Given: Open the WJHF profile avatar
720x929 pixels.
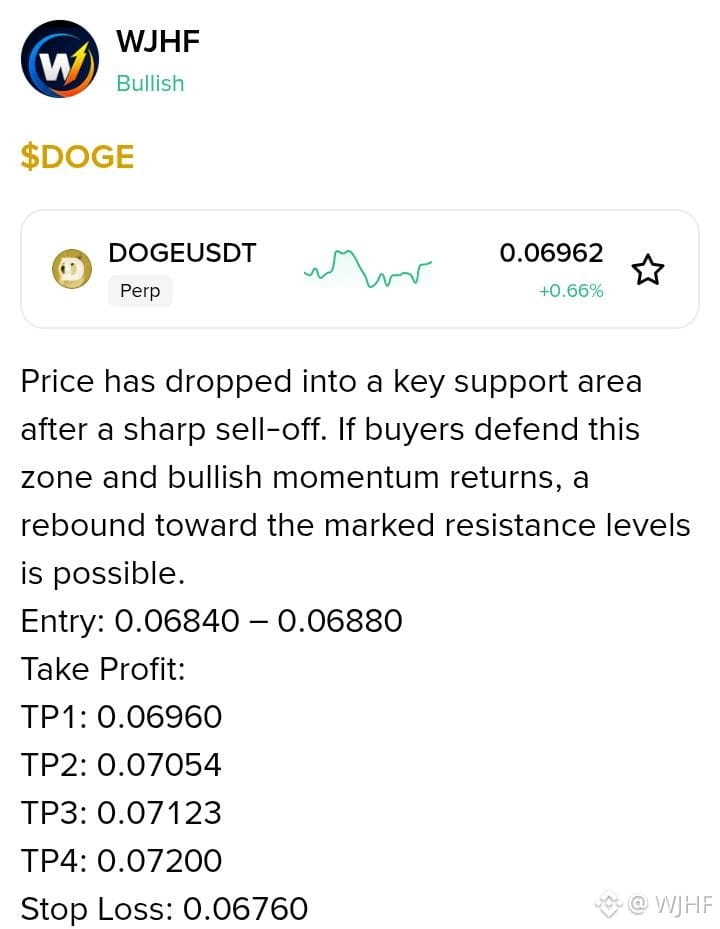Looking at the screenshot, I should [x=60, y=59].
